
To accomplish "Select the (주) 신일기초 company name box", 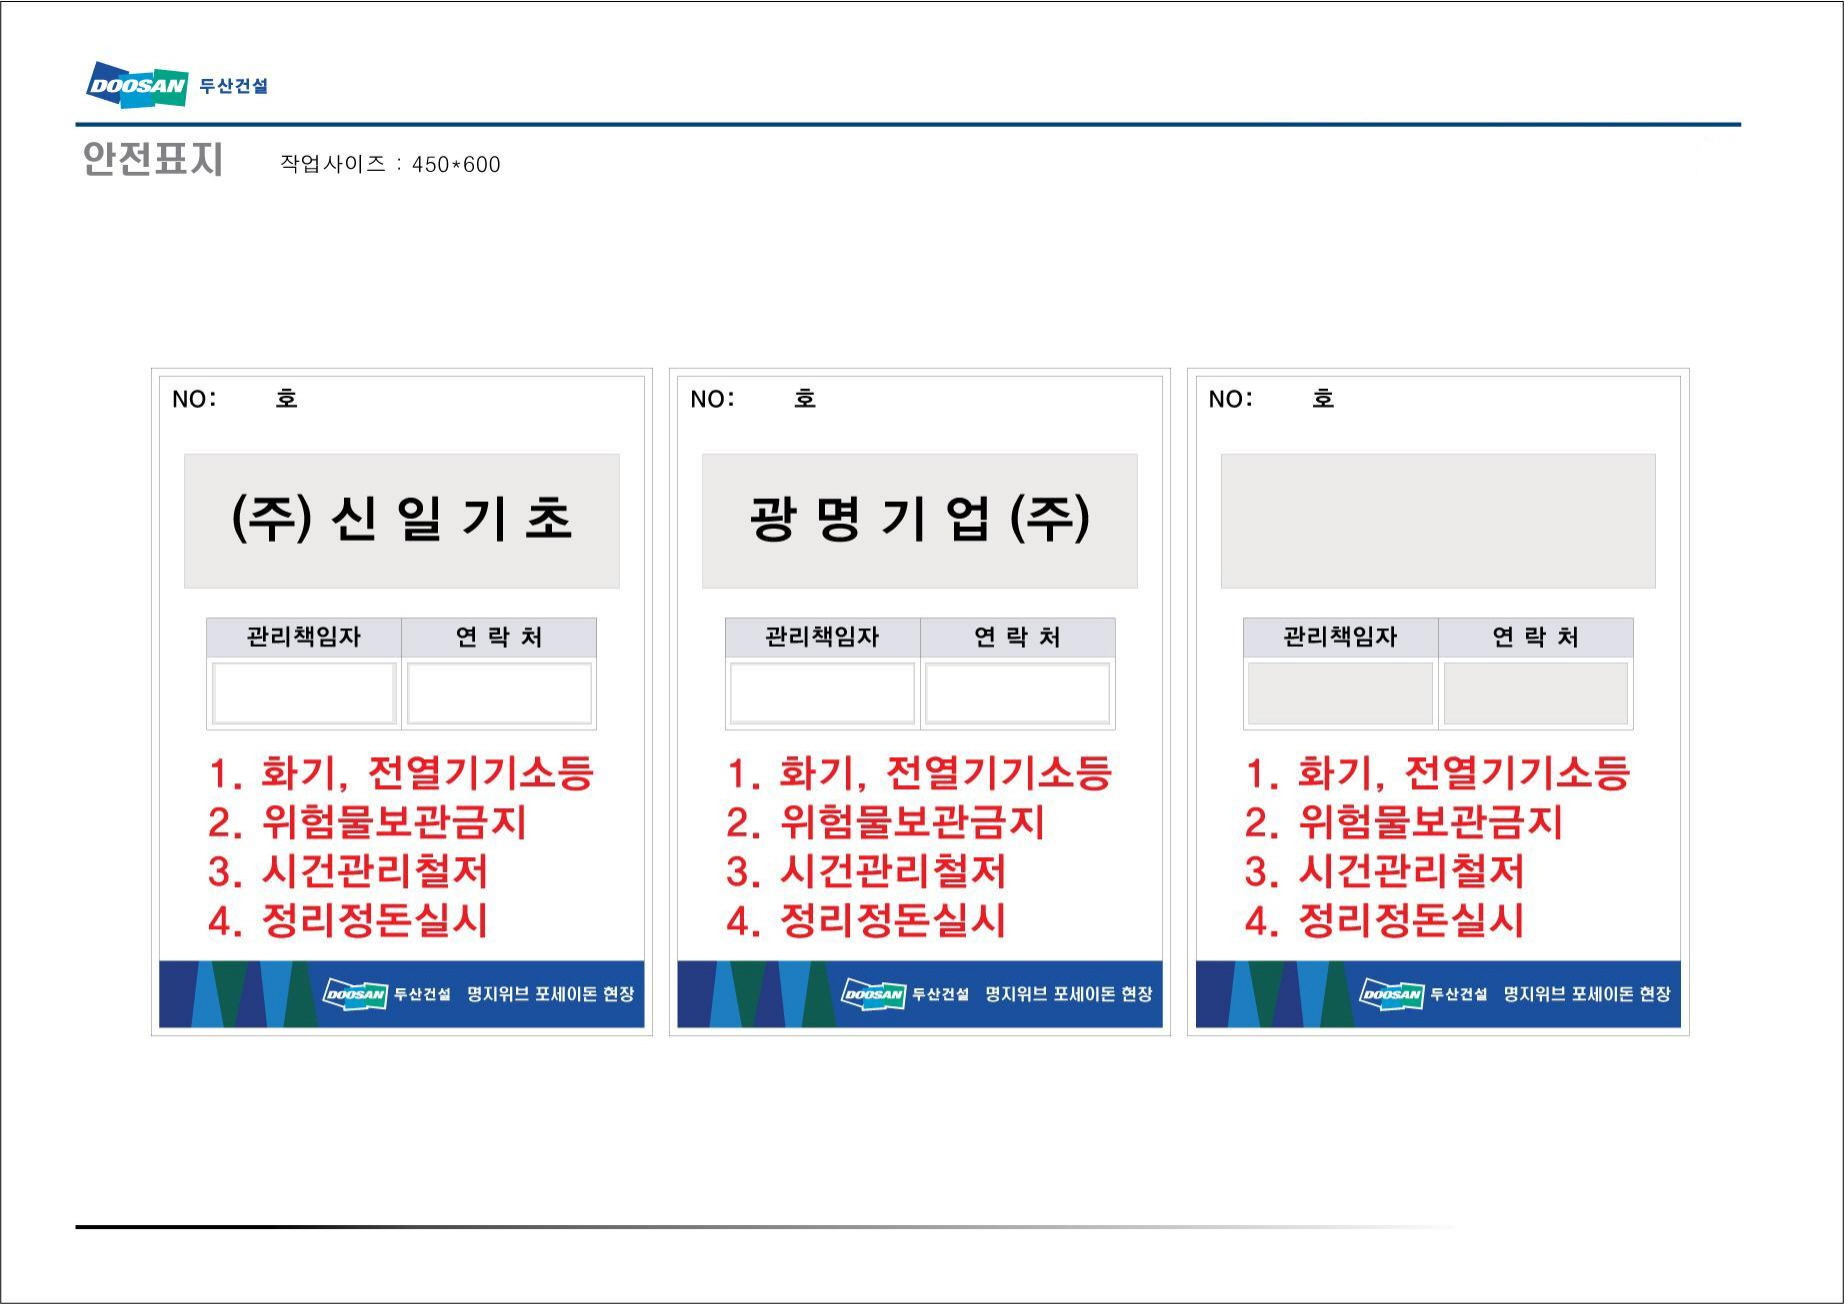I will 401,520.
